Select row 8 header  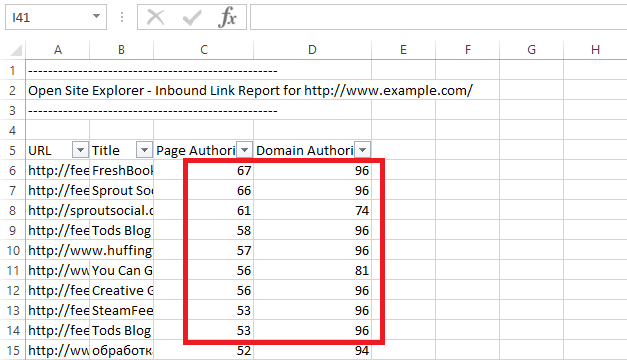point(13,210)
